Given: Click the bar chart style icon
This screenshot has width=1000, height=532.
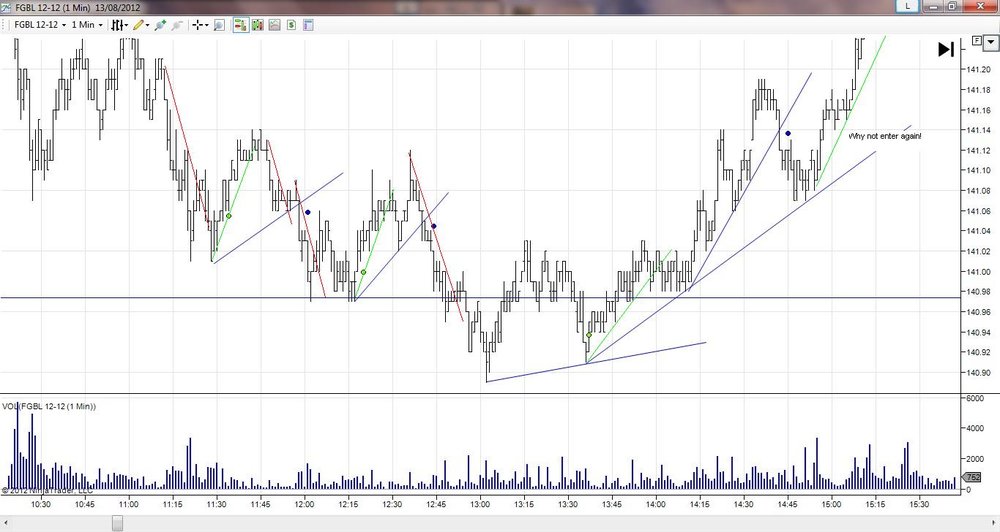Looking at the screenshot, I should 117,25.
